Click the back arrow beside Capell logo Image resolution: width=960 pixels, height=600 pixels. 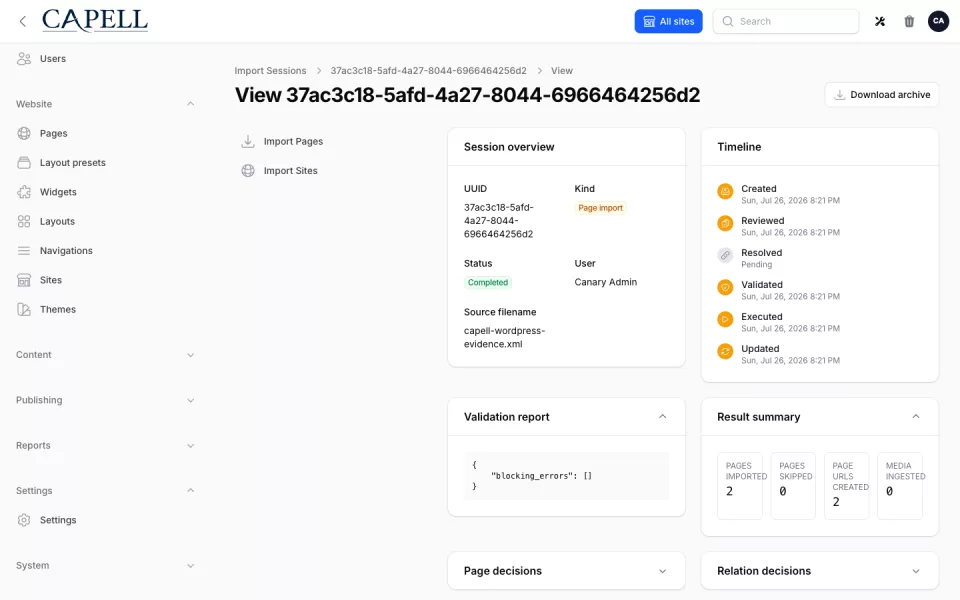click(x=23, y=21)
